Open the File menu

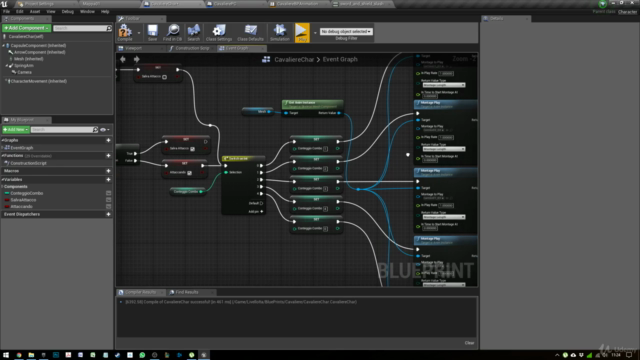[x=7, y=11]
